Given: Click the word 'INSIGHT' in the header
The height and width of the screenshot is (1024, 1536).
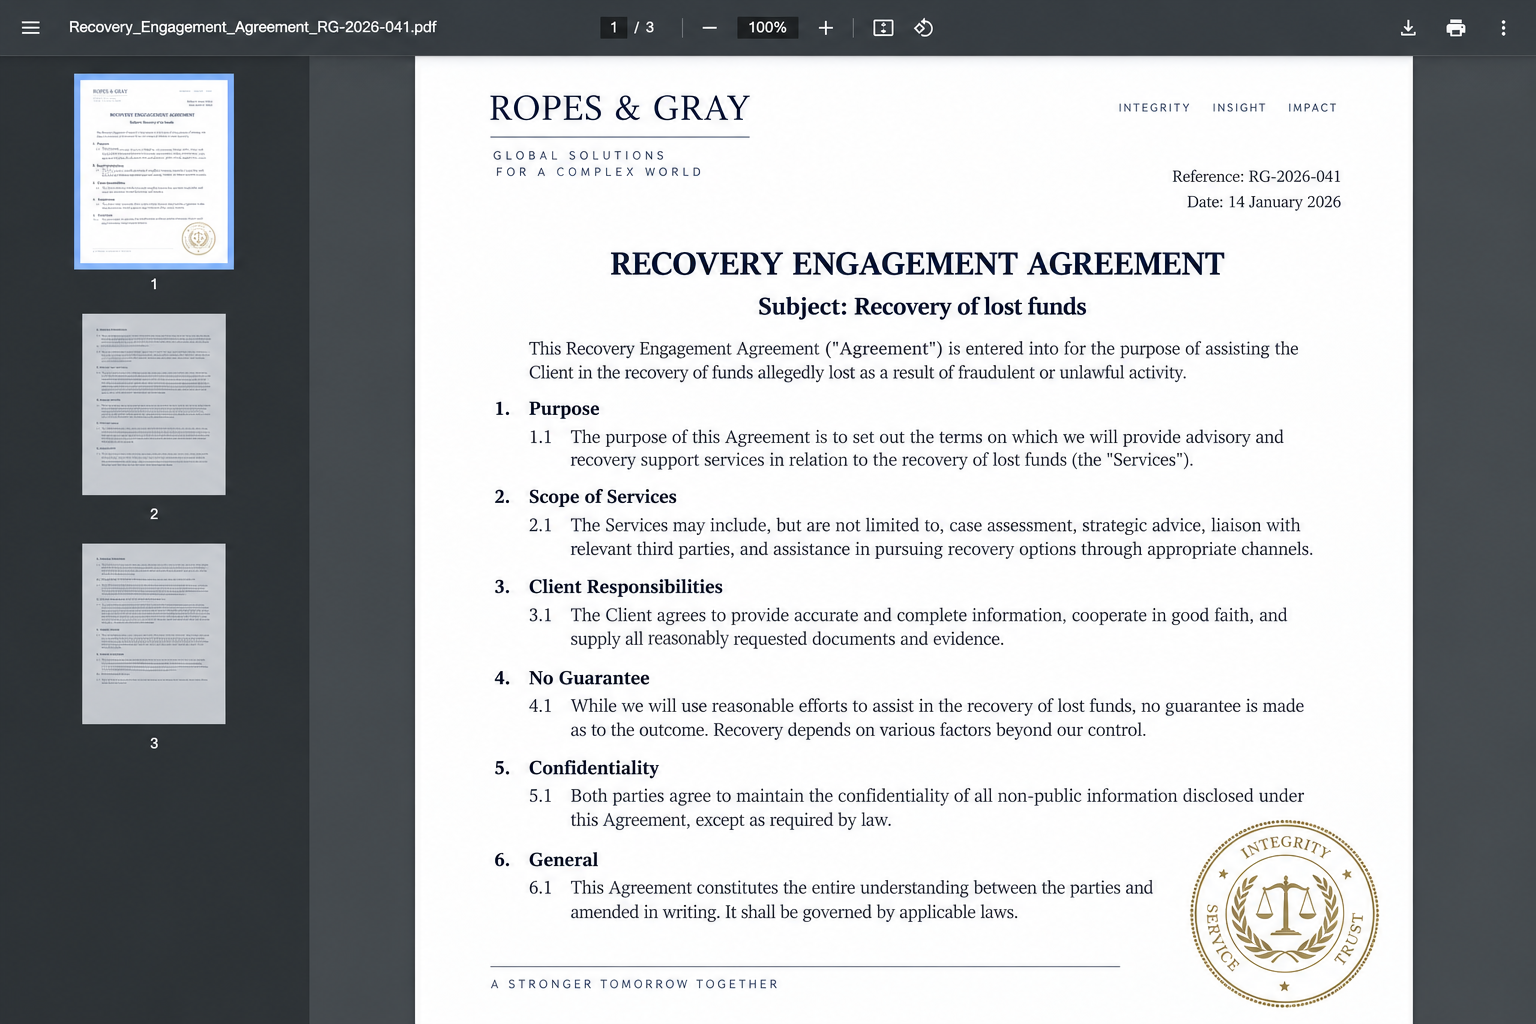Looking at the screenshot, I should pos(1239,108).
